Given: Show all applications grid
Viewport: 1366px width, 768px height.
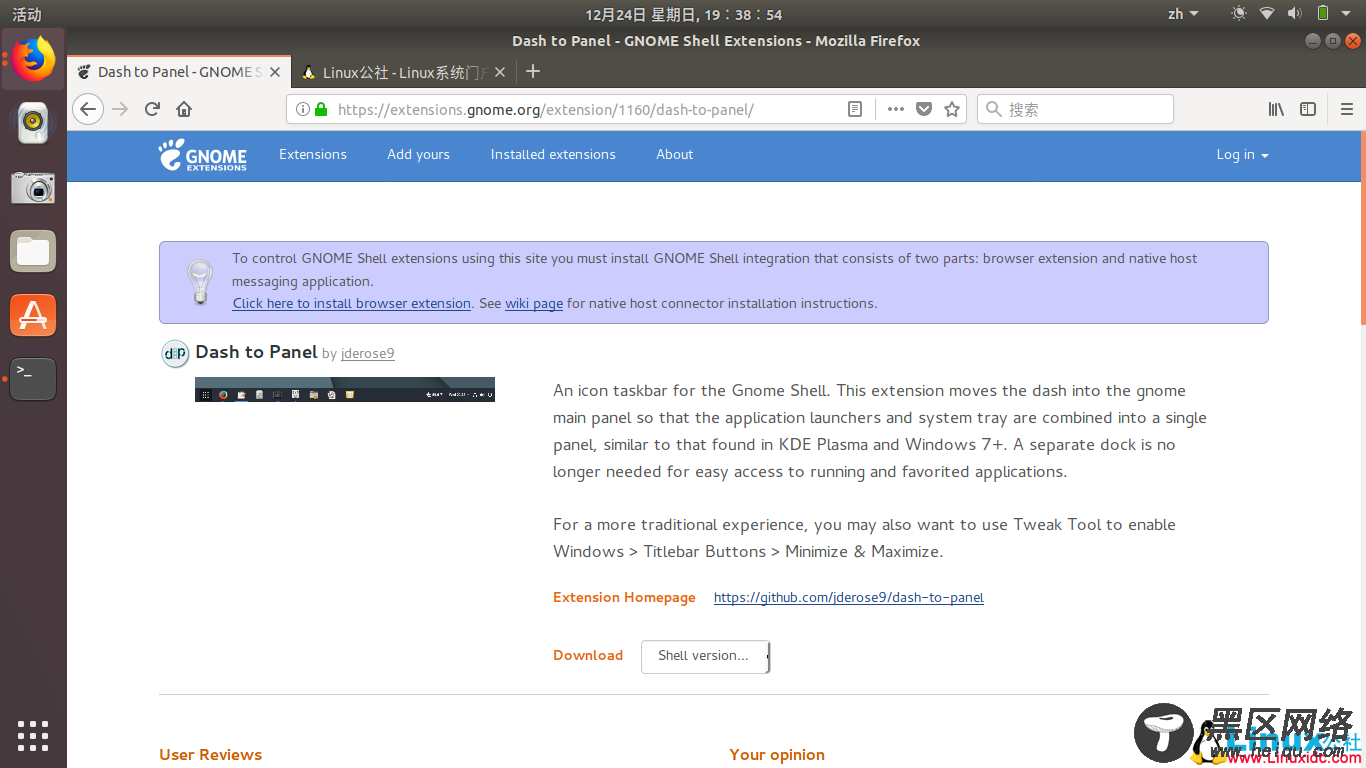Looking at the screenshot, I should [33, 735].
